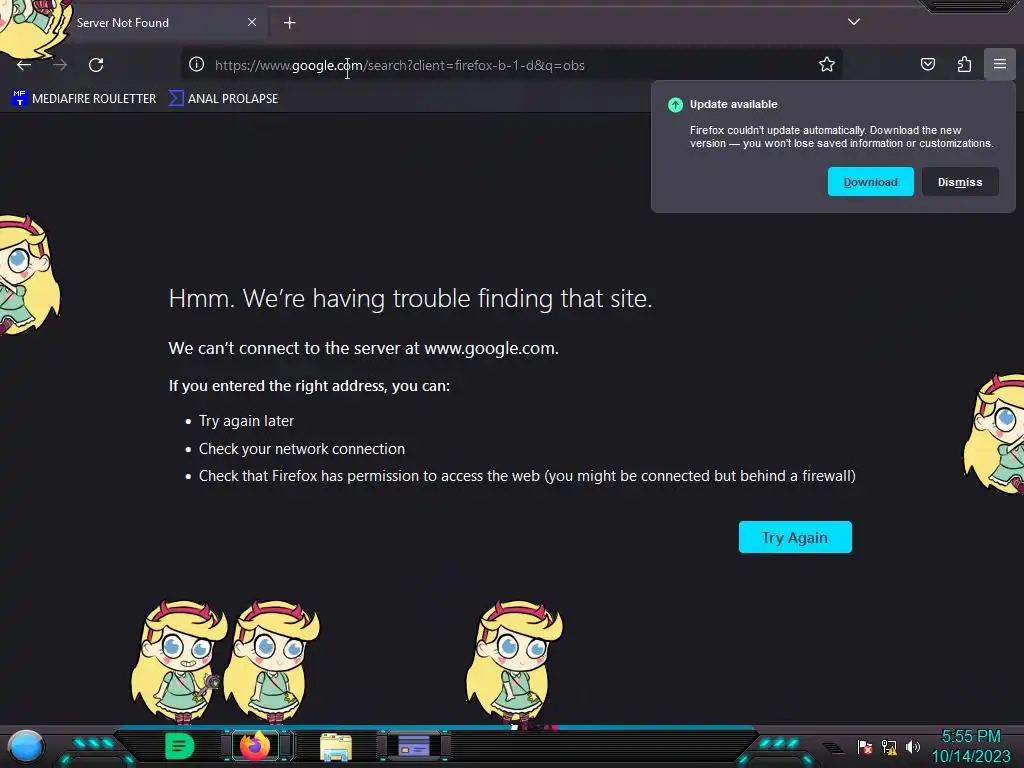Open File Explorer from taskbar

(x=336, y=746)
